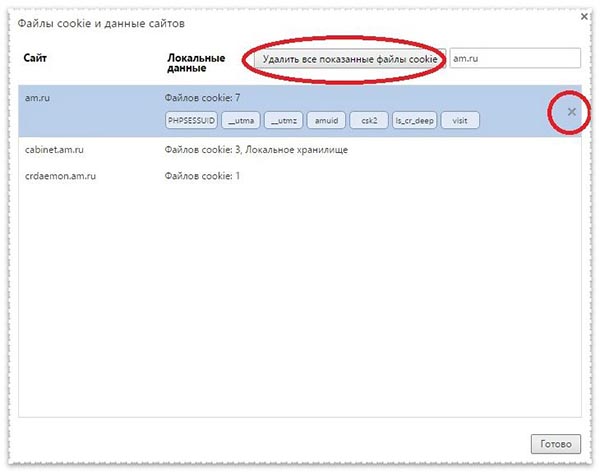Click the 'Сайт' column header
The width and height of the screenshot is (600, 472).
35,58
